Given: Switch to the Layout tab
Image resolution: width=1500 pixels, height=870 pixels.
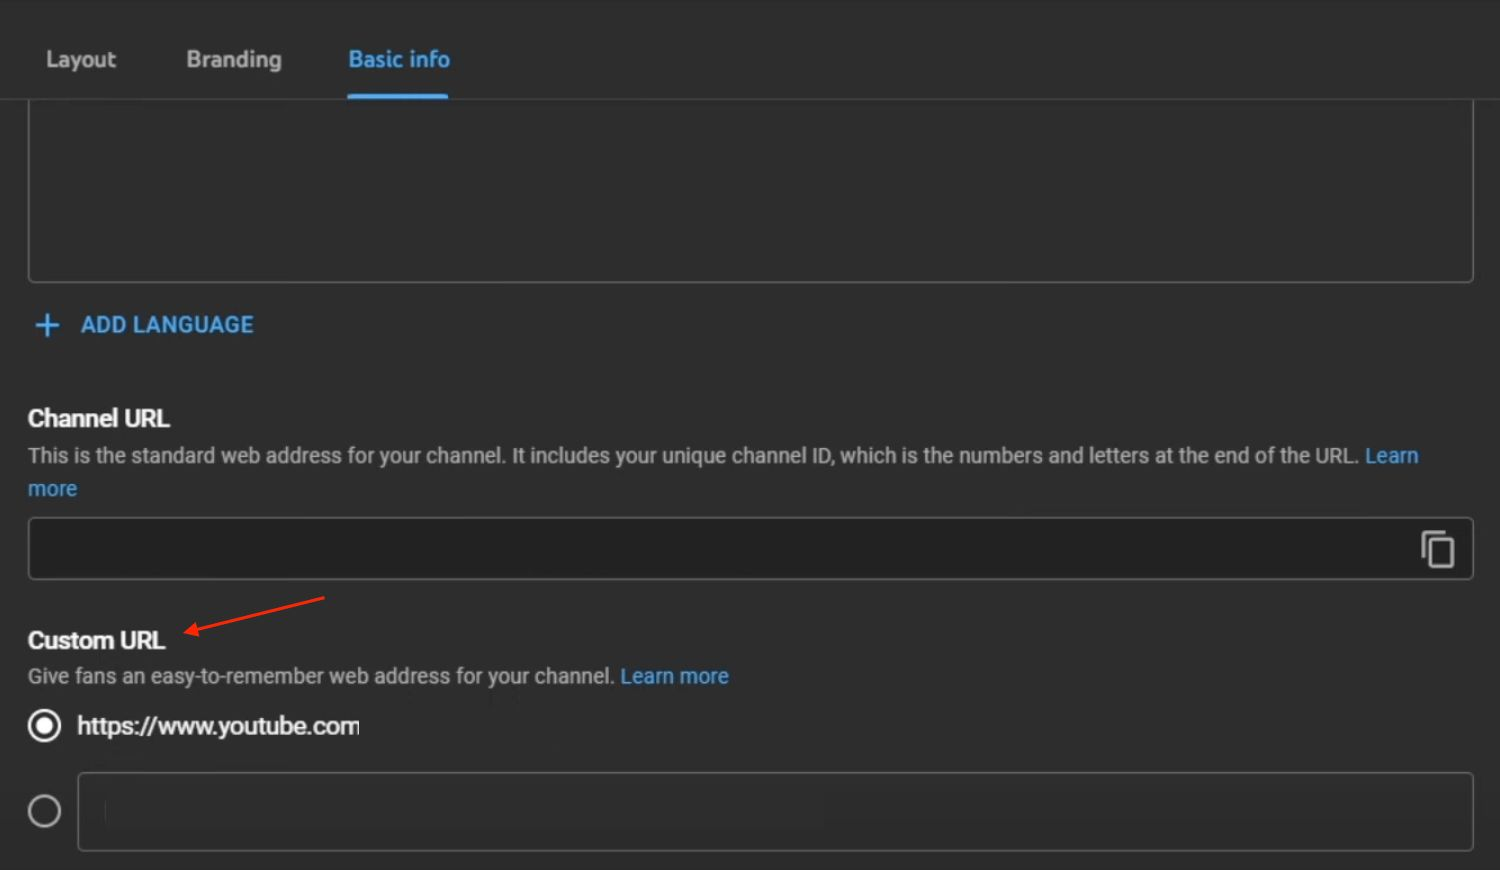Looking at the screenshot, I should [81, 60].
